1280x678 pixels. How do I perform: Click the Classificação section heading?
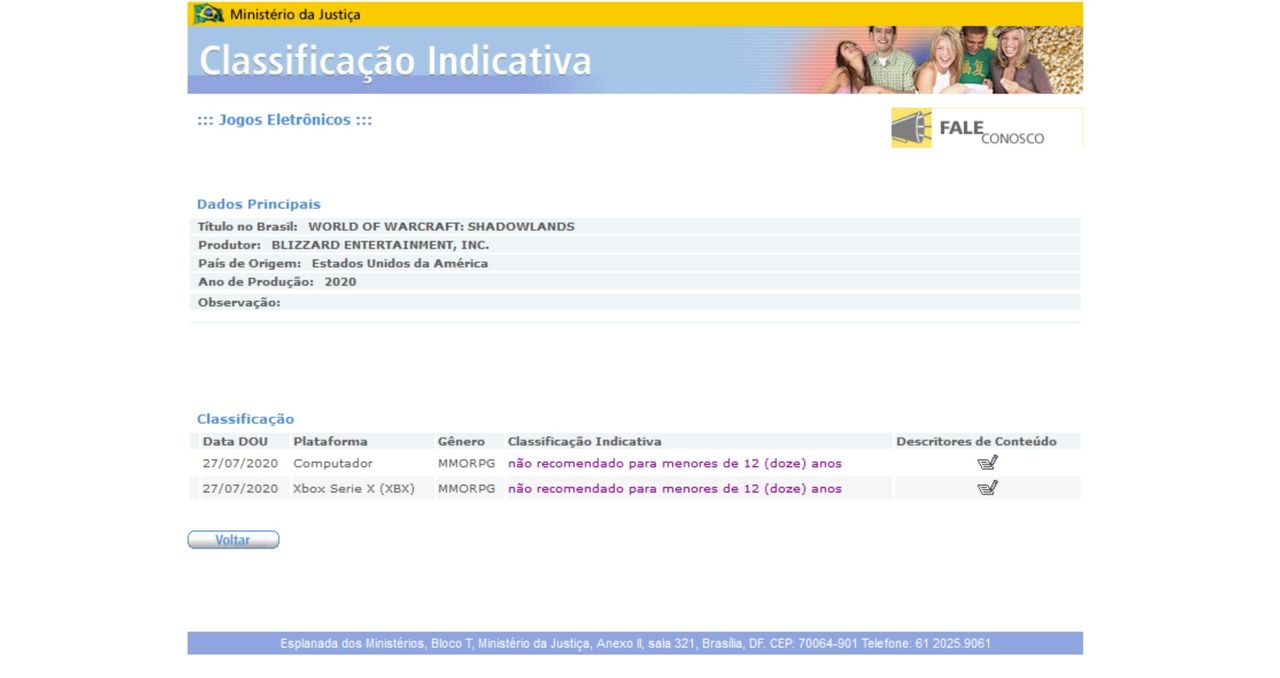[x=246, y=419]
